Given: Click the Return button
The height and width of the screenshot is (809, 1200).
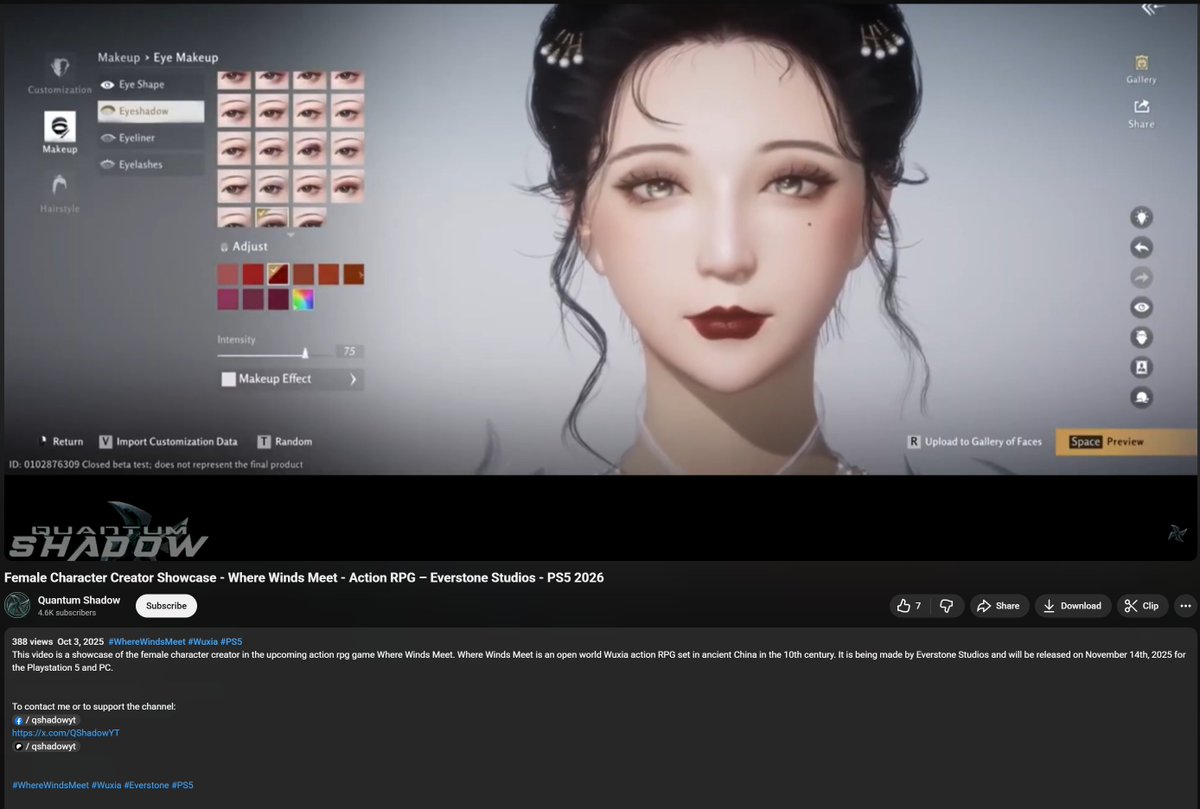Looking at the screenshot, I should tap(59, 441).
